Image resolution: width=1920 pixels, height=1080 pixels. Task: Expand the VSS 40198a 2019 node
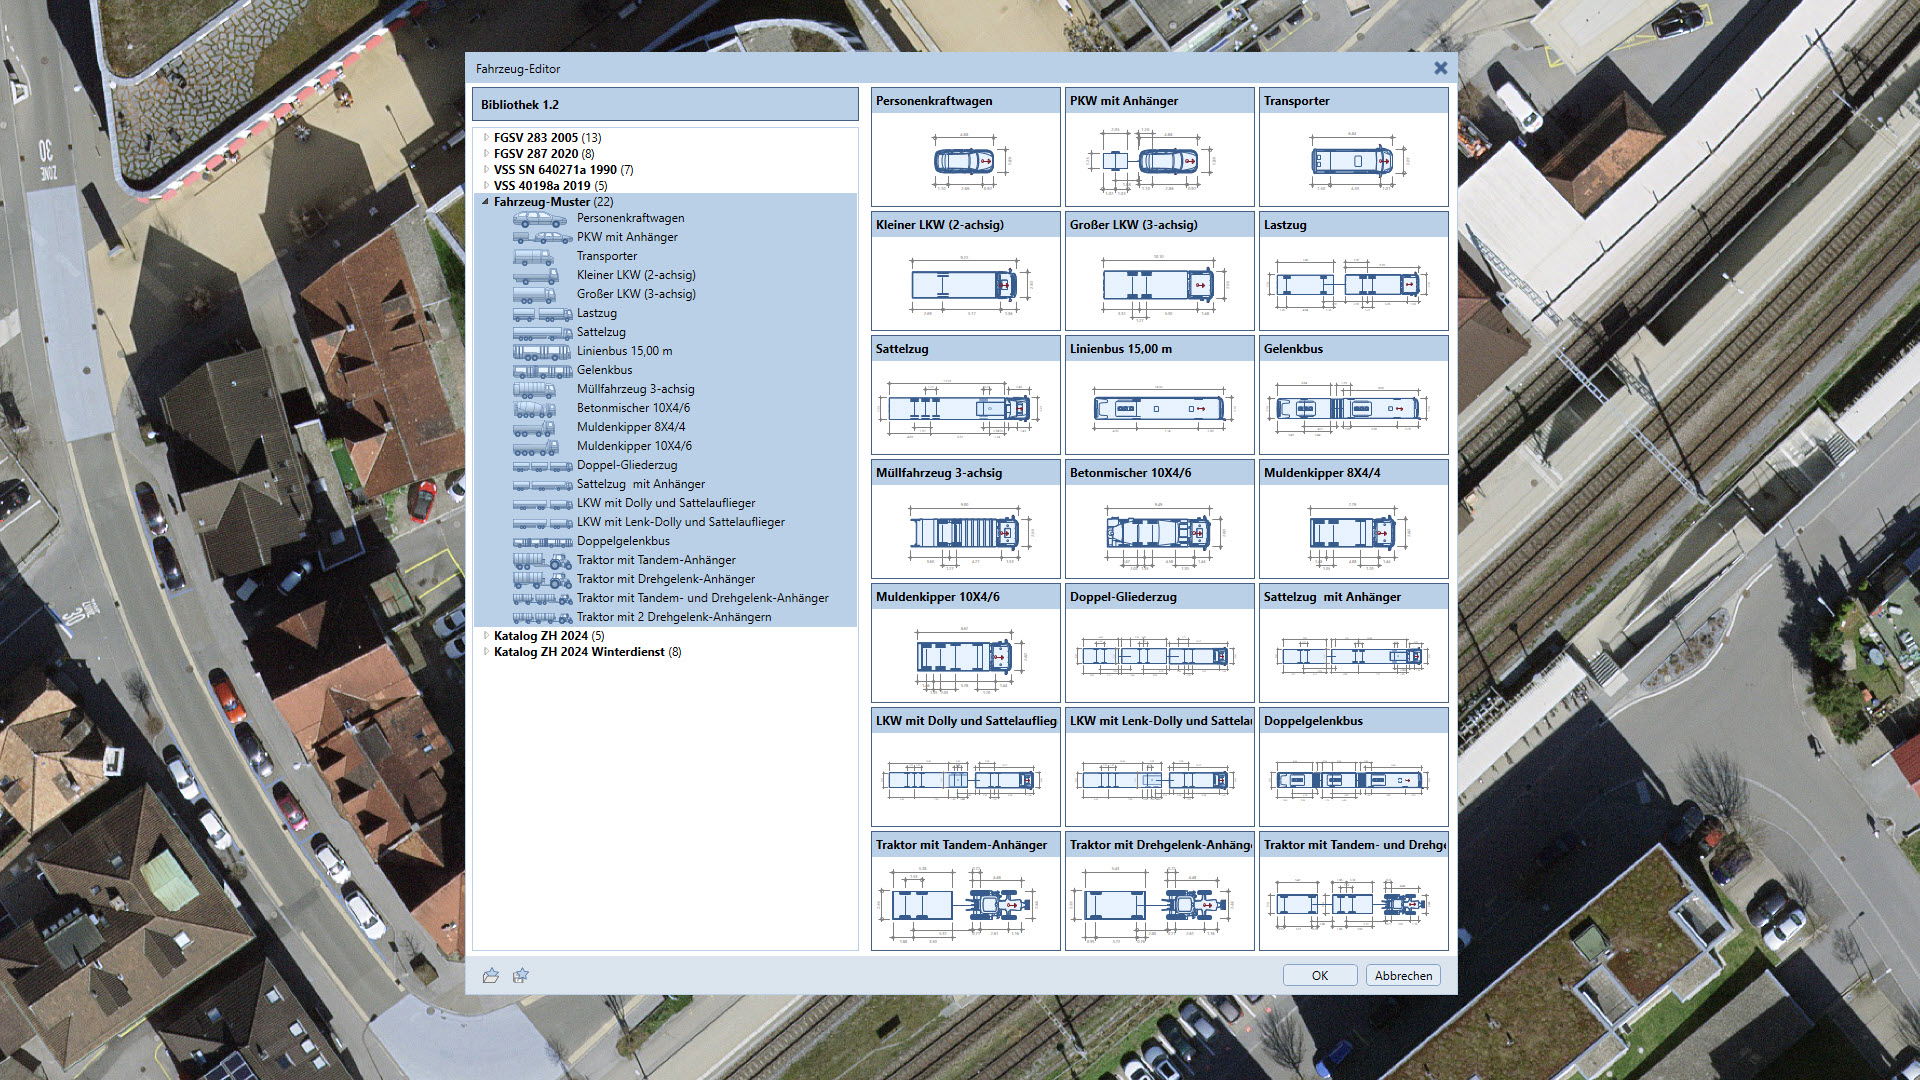(x=486, y=186)
